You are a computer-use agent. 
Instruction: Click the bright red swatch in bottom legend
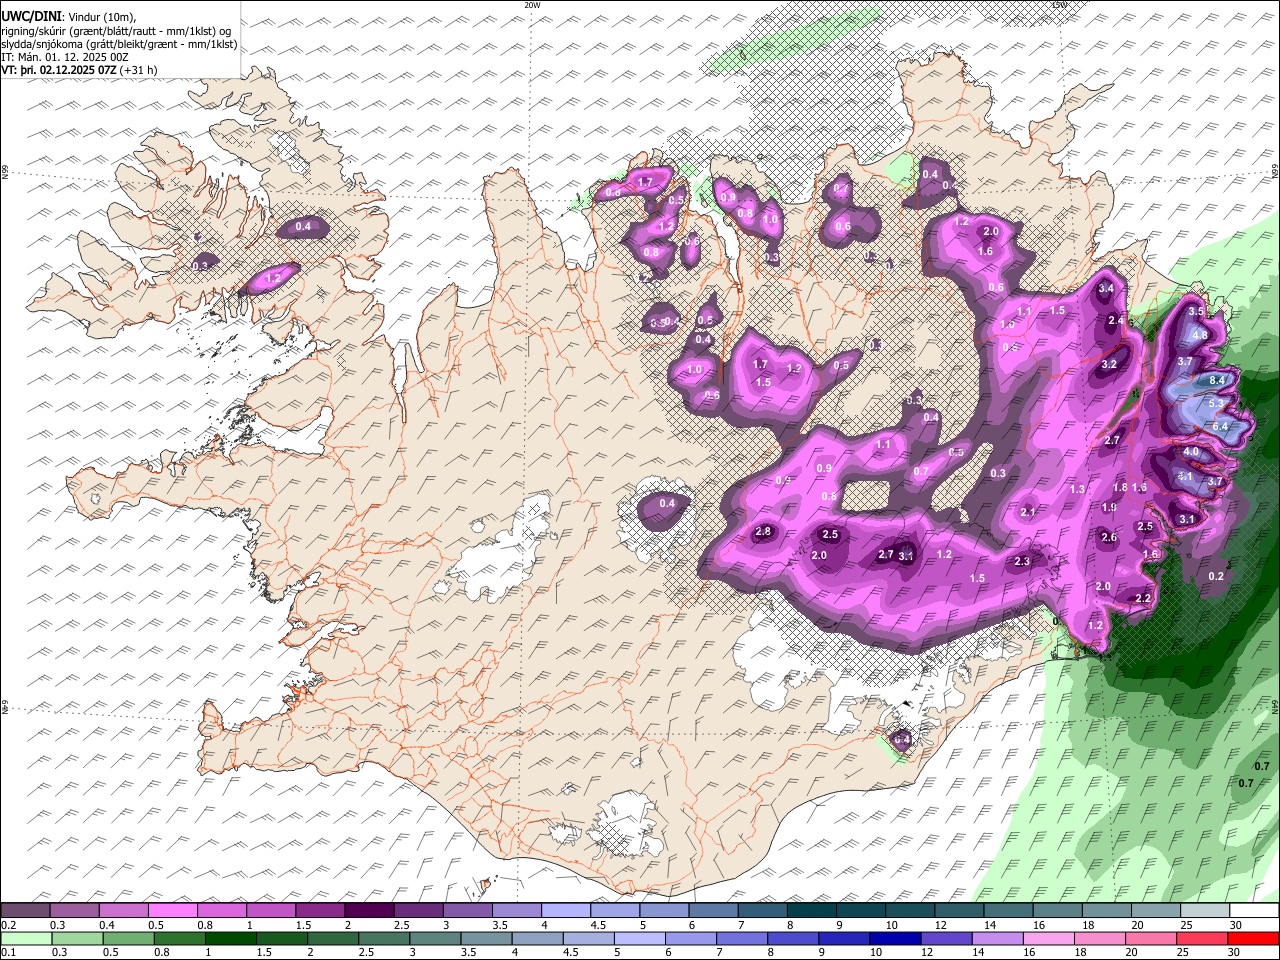[1254, 939]
